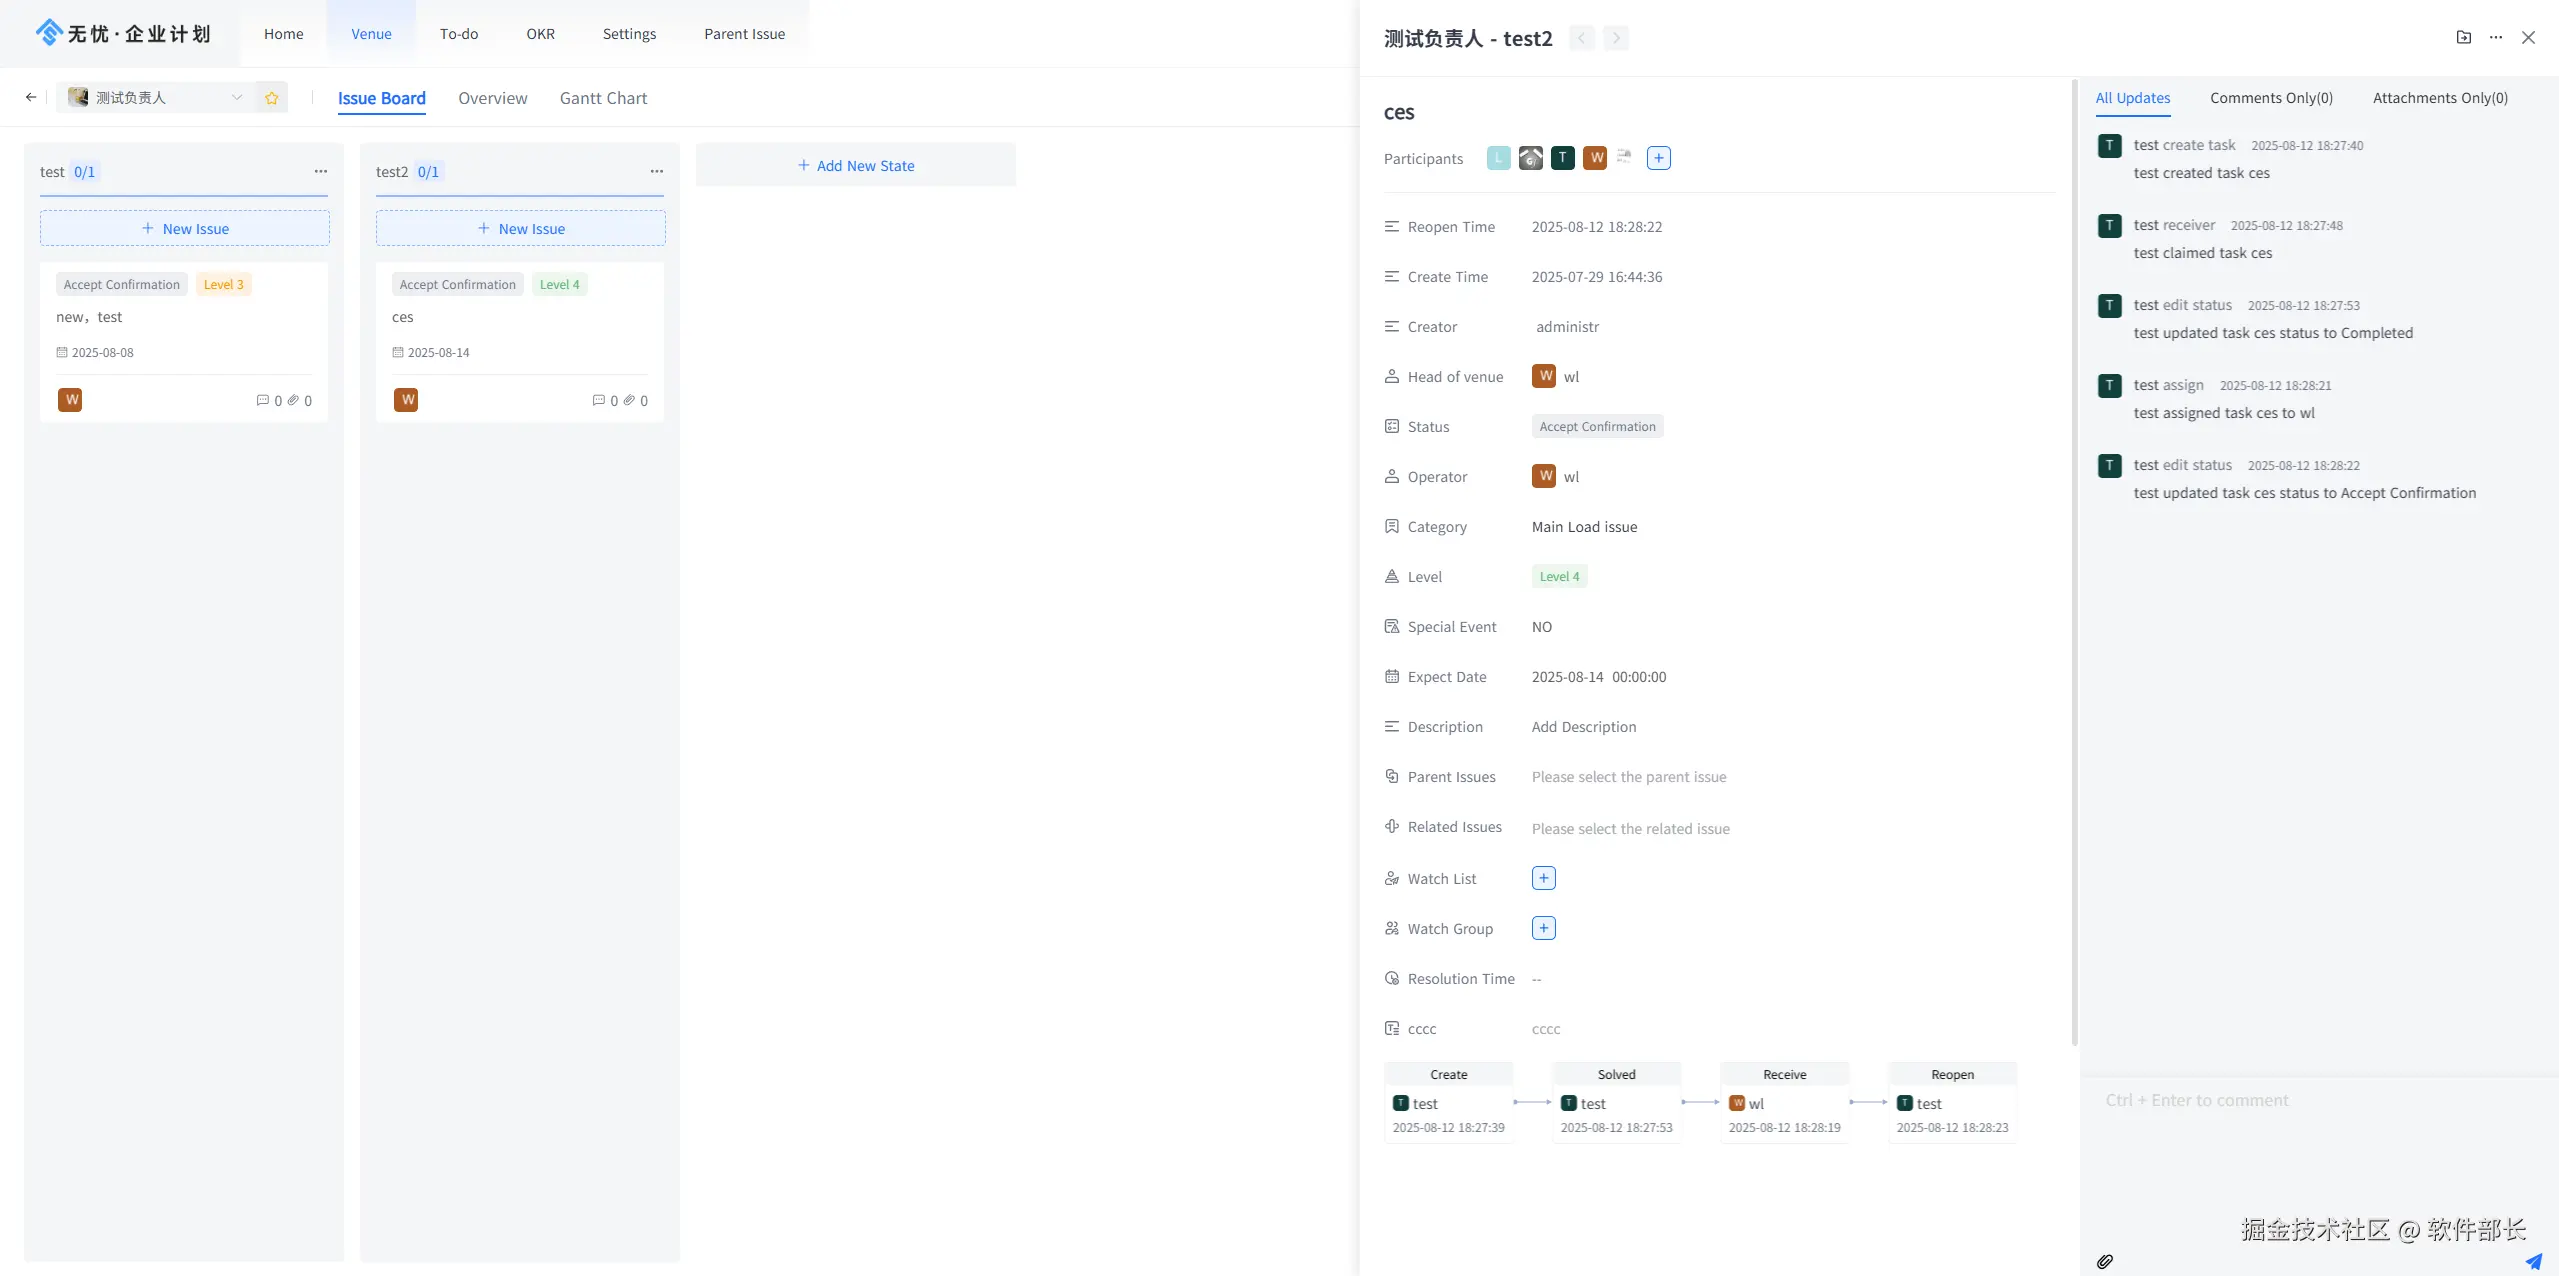Screen dimensions: 2559x1276
Task: Click the move-to-folder icon in panel header
Action: [x=2463, y=38]
